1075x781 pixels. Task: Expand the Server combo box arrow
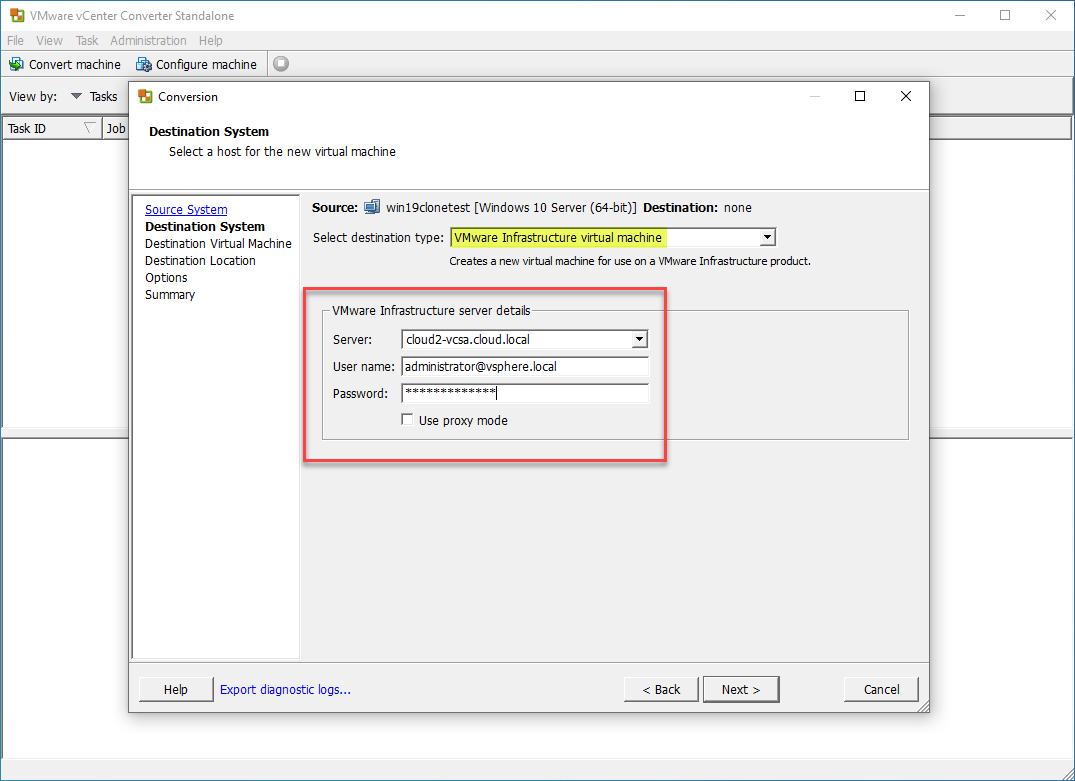(640, 339)
